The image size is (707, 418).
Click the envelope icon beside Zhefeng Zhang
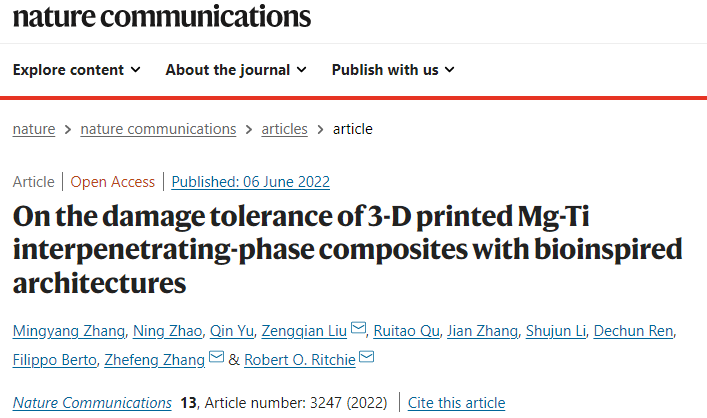tap(216, 358)
